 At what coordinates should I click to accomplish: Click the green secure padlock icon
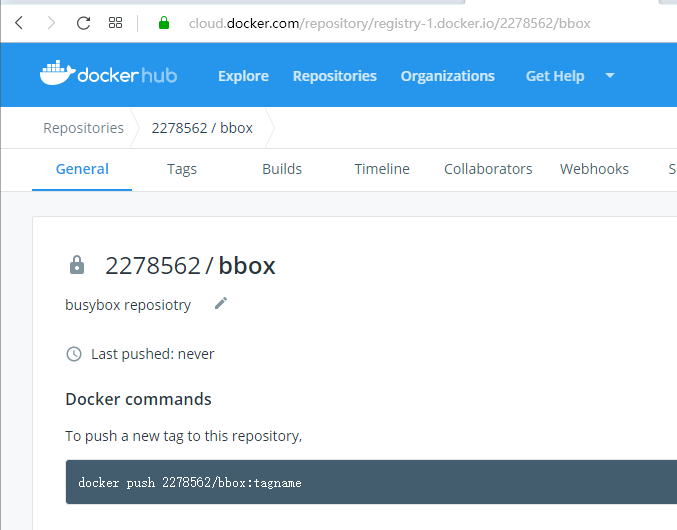coord(164,22)
